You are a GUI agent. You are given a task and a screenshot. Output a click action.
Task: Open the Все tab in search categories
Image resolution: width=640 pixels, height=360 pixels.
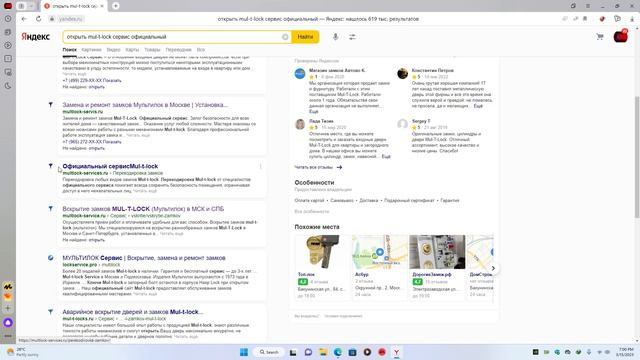point(200,50)
